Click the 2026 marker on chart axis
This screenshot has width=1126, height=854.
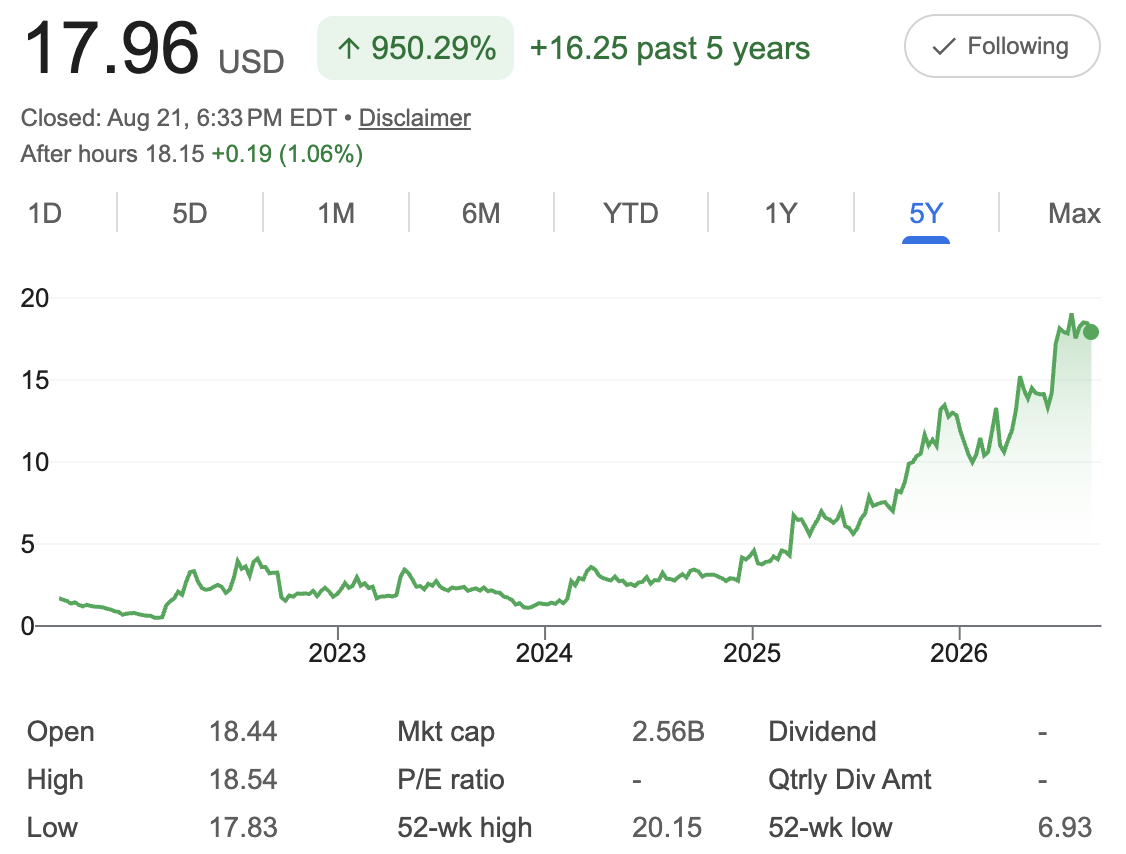959,653
